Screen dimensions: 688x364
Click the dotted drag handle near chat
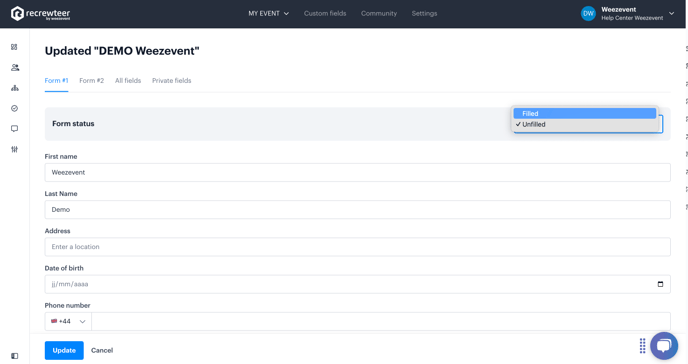point(642,346)
